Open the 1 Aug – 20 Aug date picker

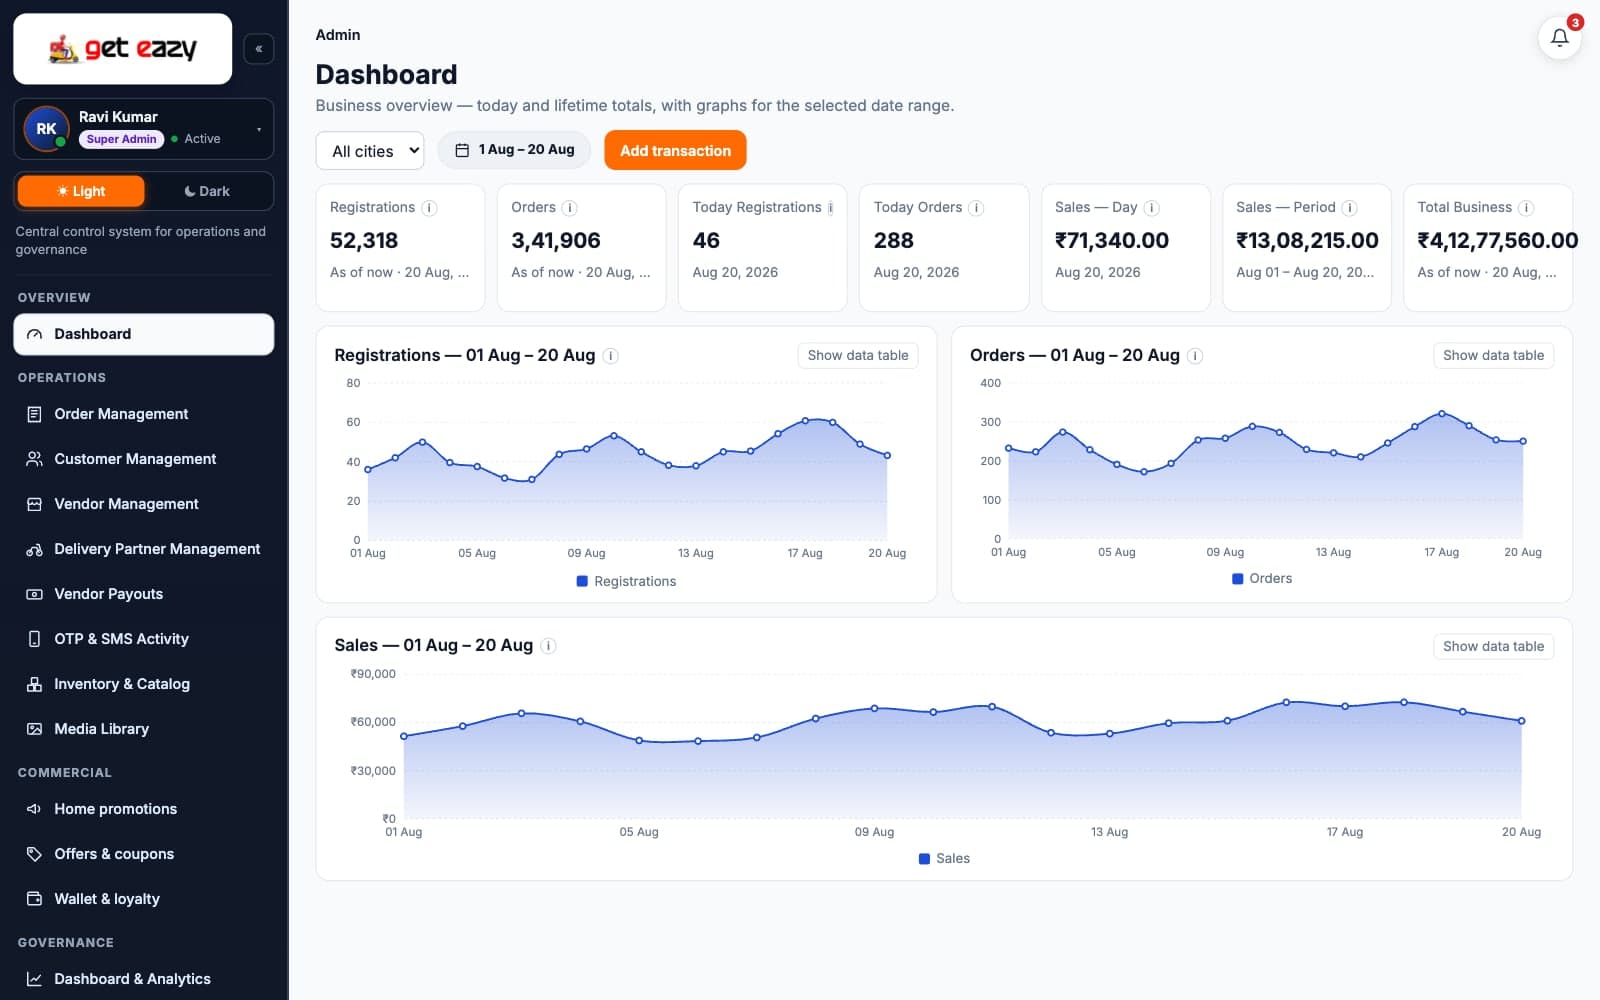click(514, 150)
